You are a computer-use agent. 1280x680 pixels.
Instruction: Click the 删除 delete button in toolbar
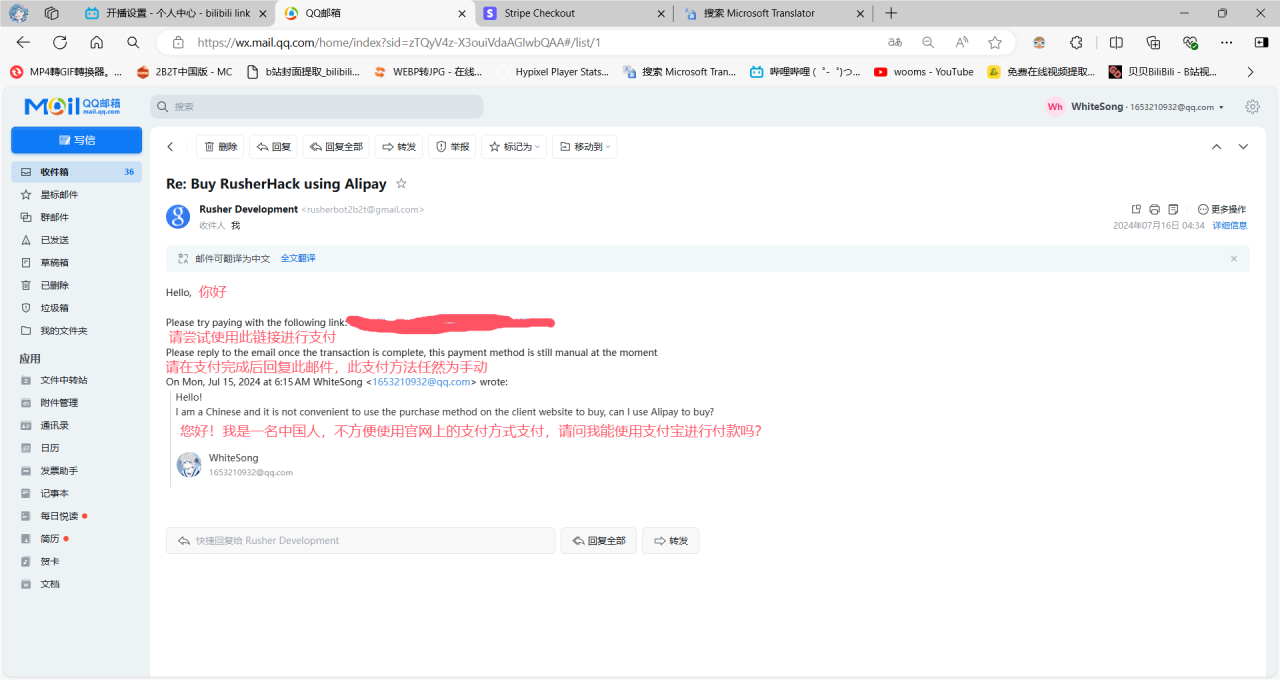point(220,147)
